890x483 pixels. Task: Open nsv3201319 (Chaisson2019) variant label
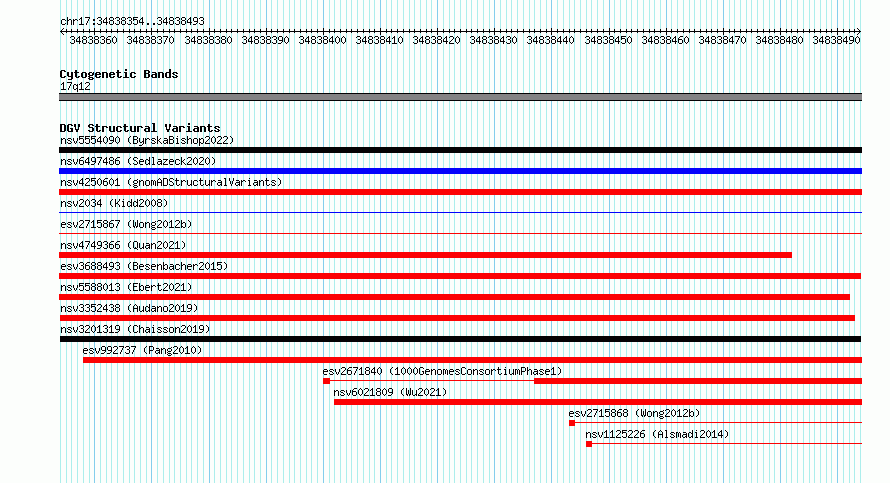[135, 329]
